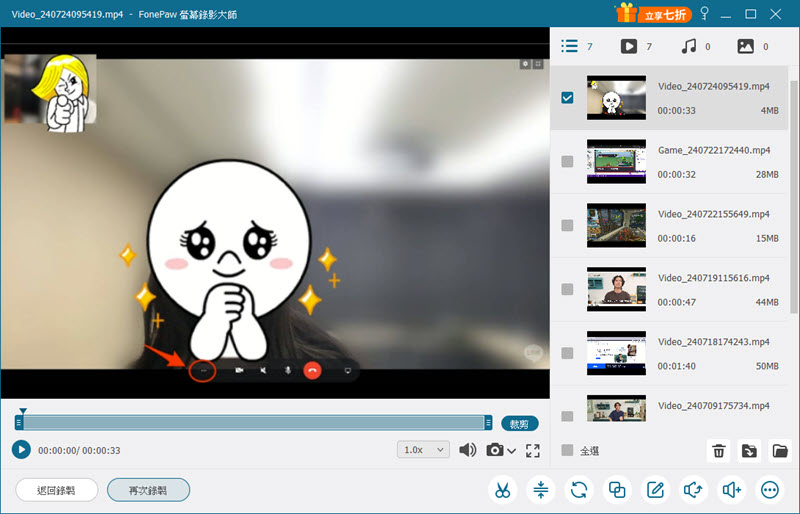Open the video compress tool

541,490
